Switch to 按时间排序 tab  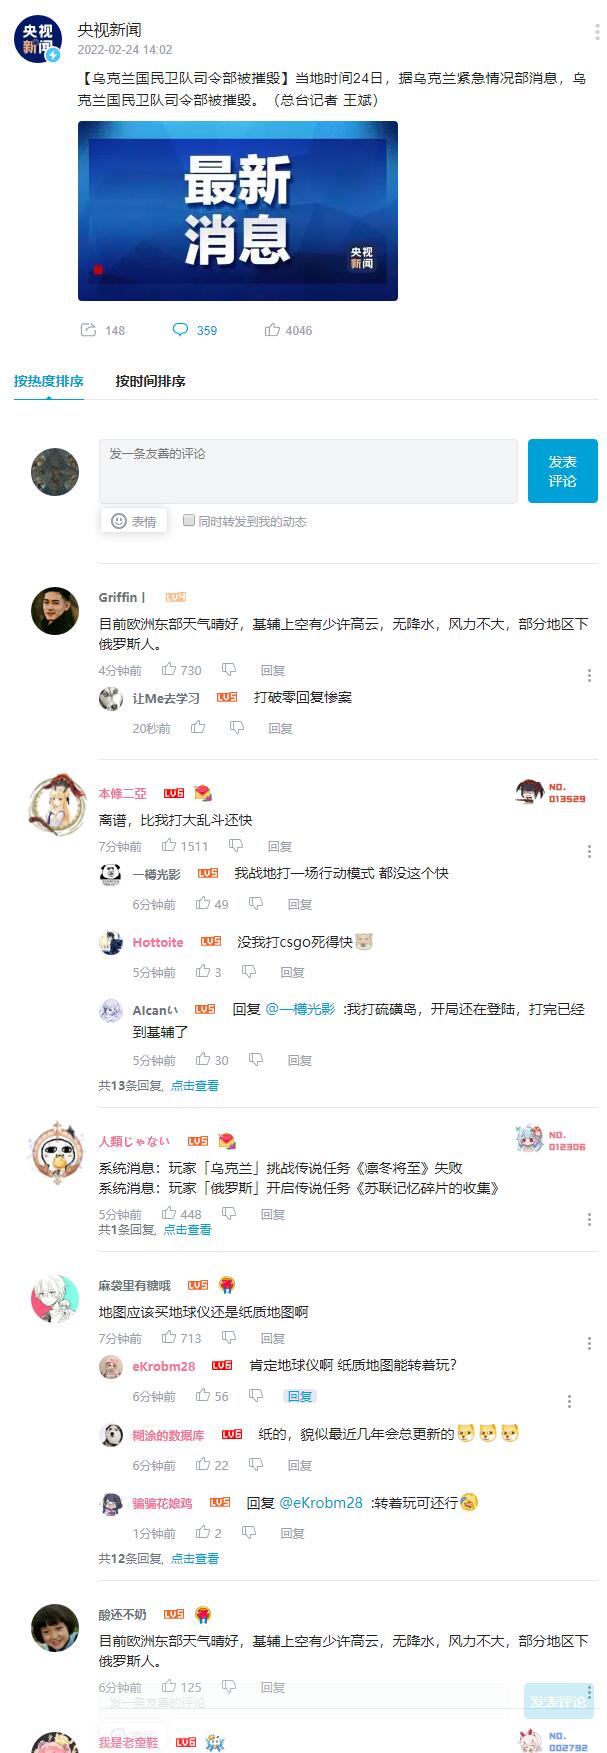tap(150, 381)
